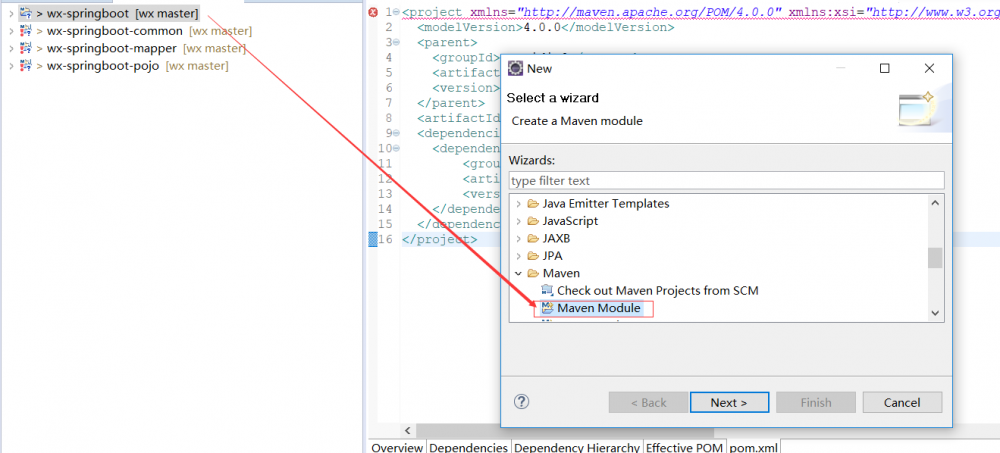1000x453 pixels.
Task: Click the disabled Finish button
Action: [x=816, y=403]
